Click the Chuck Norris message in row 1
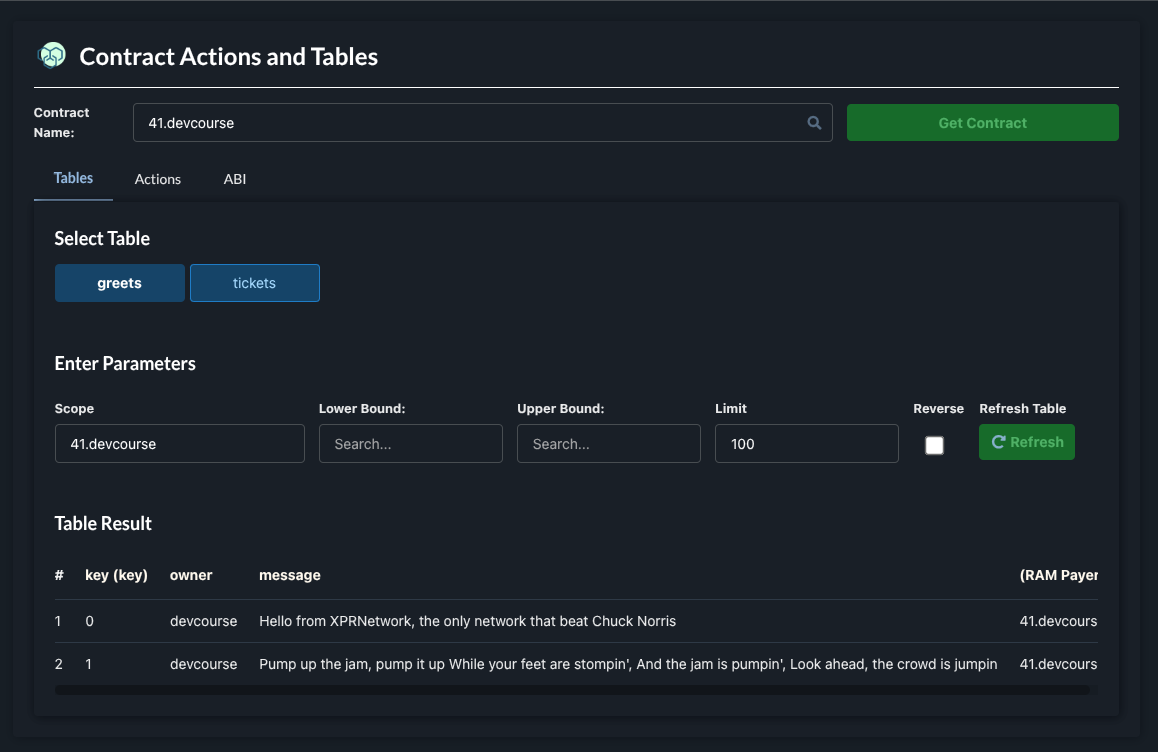 (x=467, y=621)
